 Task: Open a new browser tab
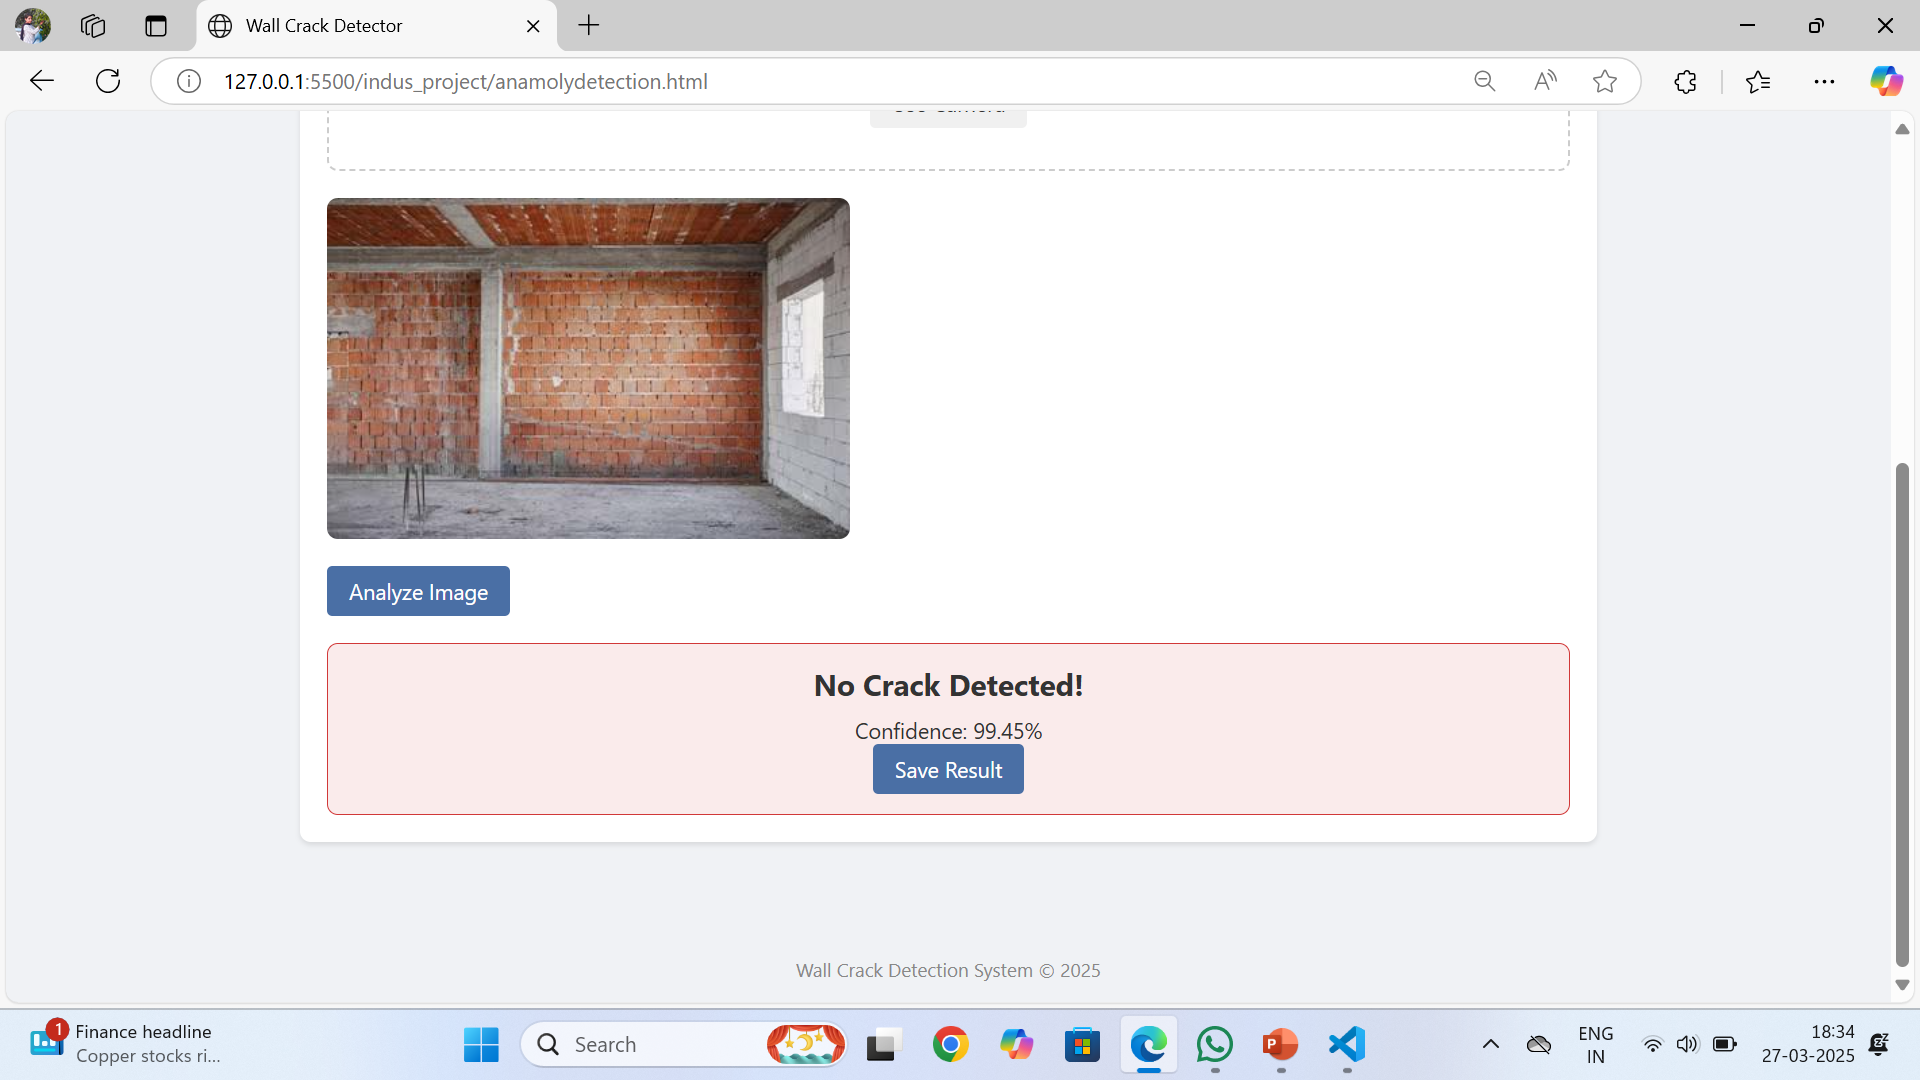click(x=589, y=26)
